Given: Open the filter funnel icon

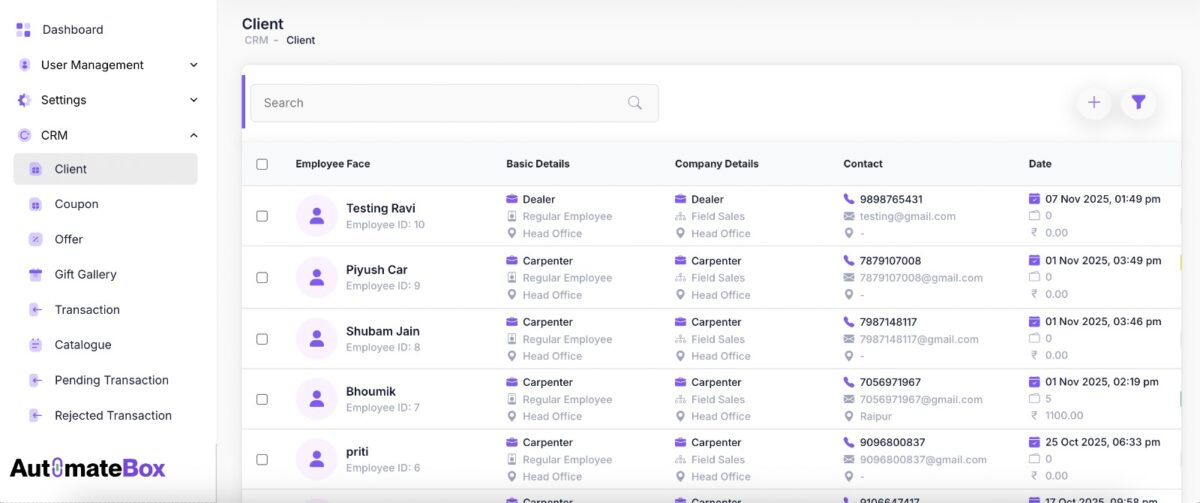Looking at the screenshot, I should (x=1138, y=102).
